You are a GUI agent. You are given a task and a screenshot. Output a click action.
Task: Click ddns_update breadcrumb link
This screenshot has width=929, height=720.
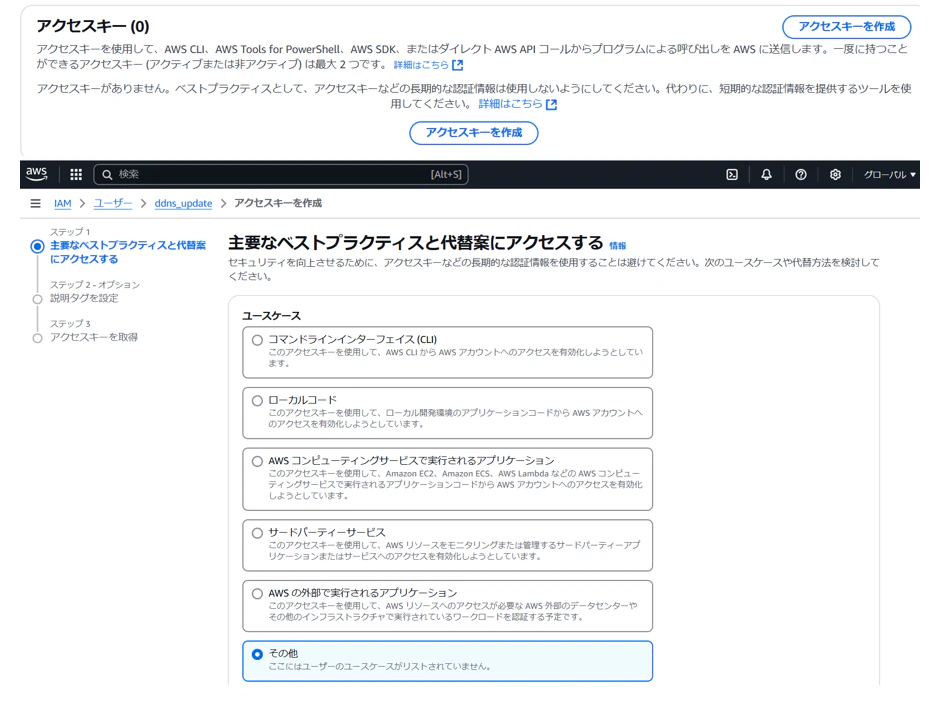click(183, 203)
